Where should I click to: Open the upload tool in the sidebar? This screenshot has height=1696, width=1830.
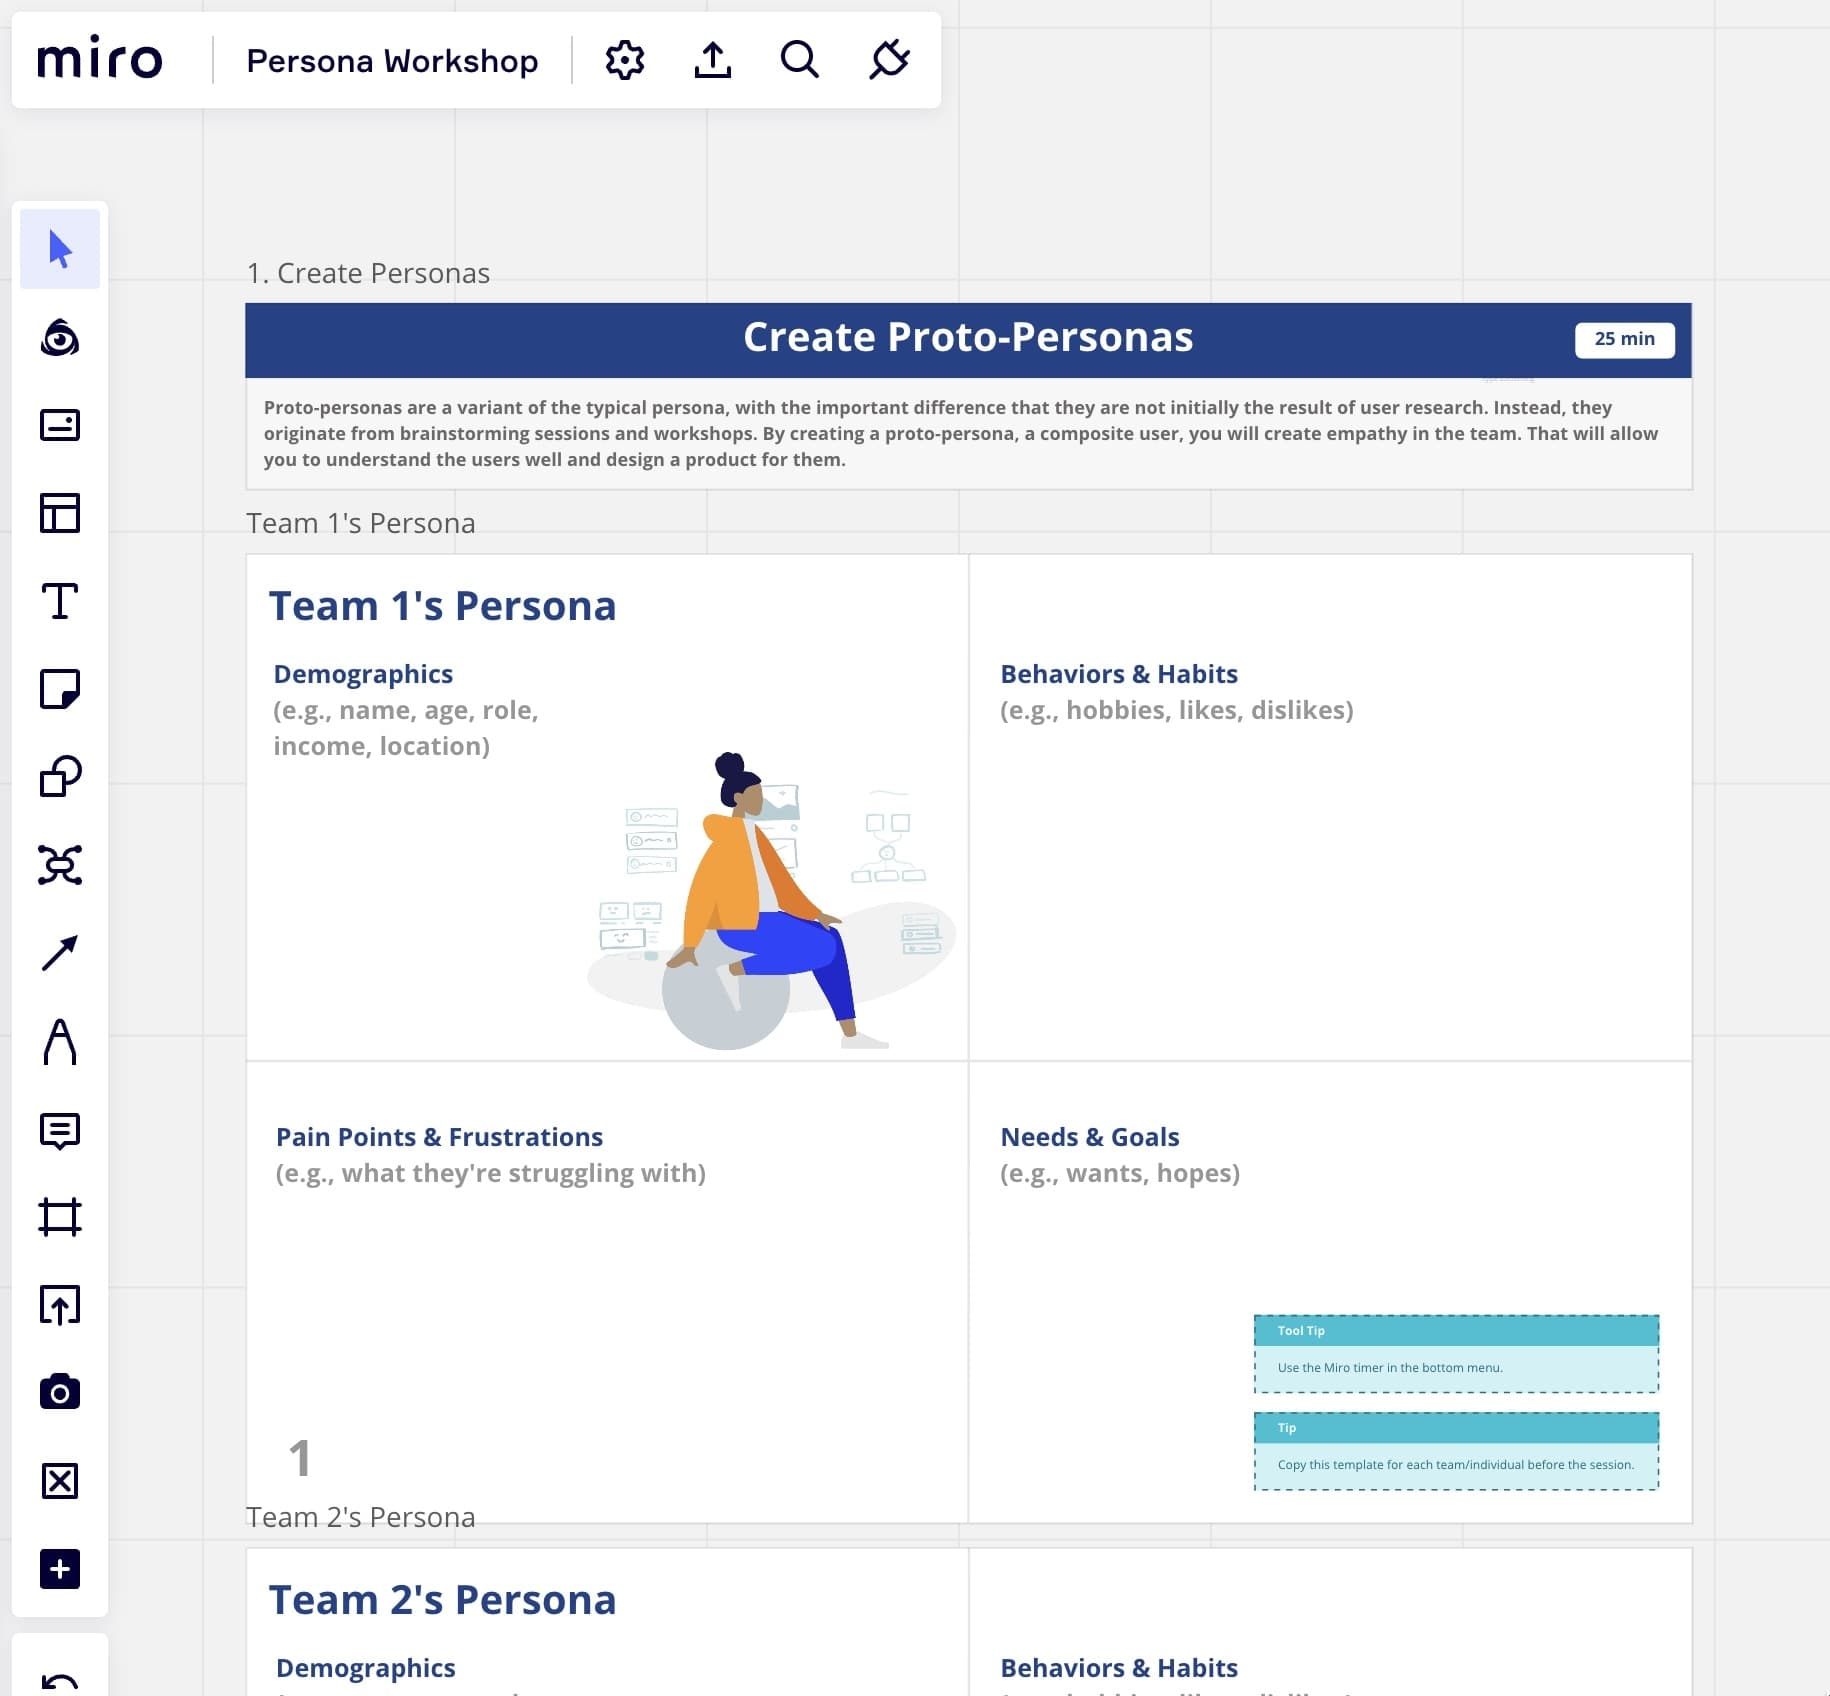point(60,1306)
